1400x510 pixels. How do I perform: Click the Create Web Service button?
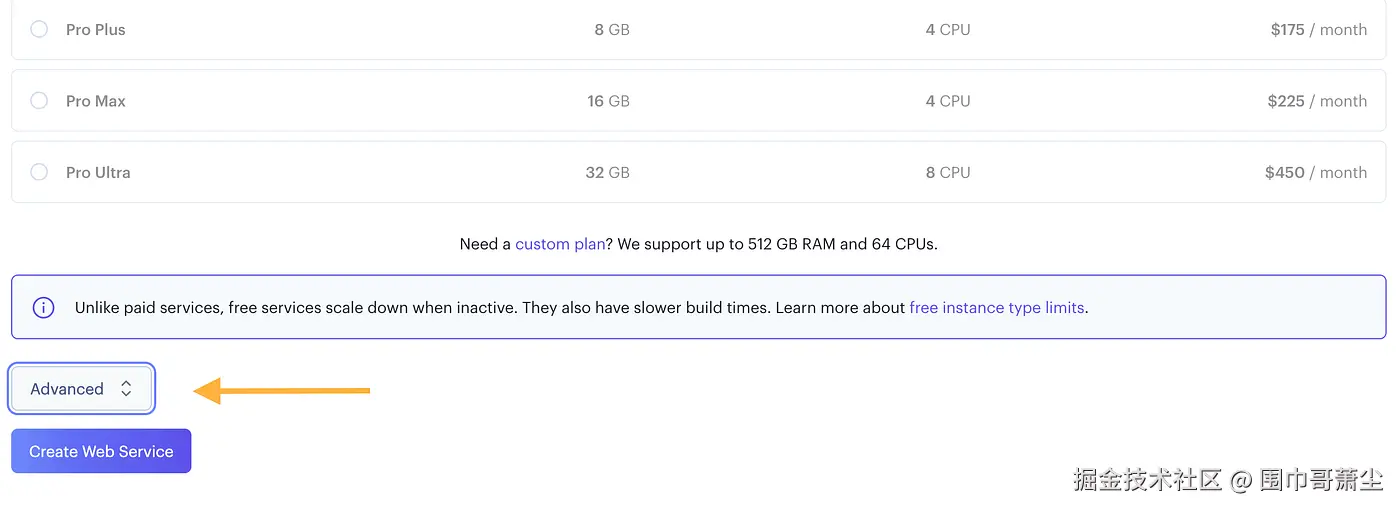pos(101,452)
